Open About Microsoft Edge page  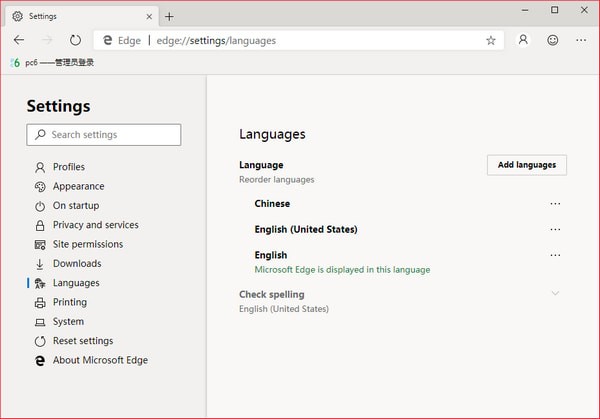coord(100,360)
